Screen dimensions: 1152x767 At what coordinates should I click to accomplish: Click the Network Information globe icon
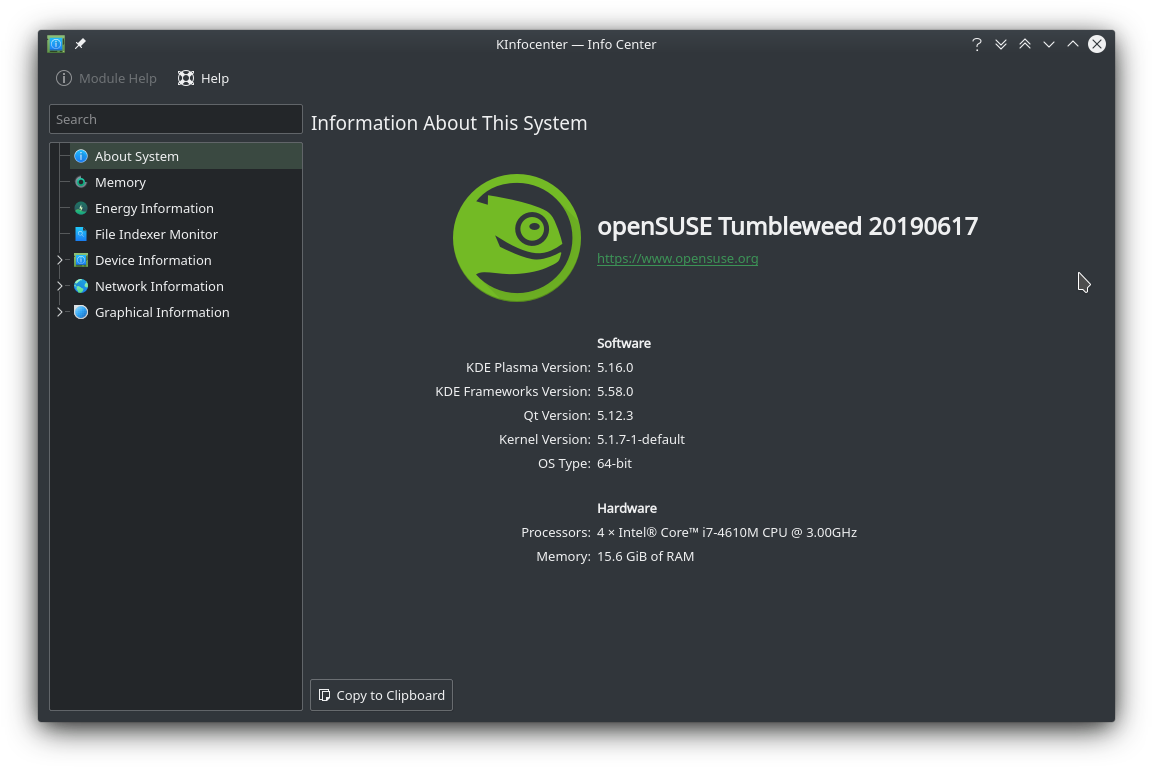[x=81, y=286]
